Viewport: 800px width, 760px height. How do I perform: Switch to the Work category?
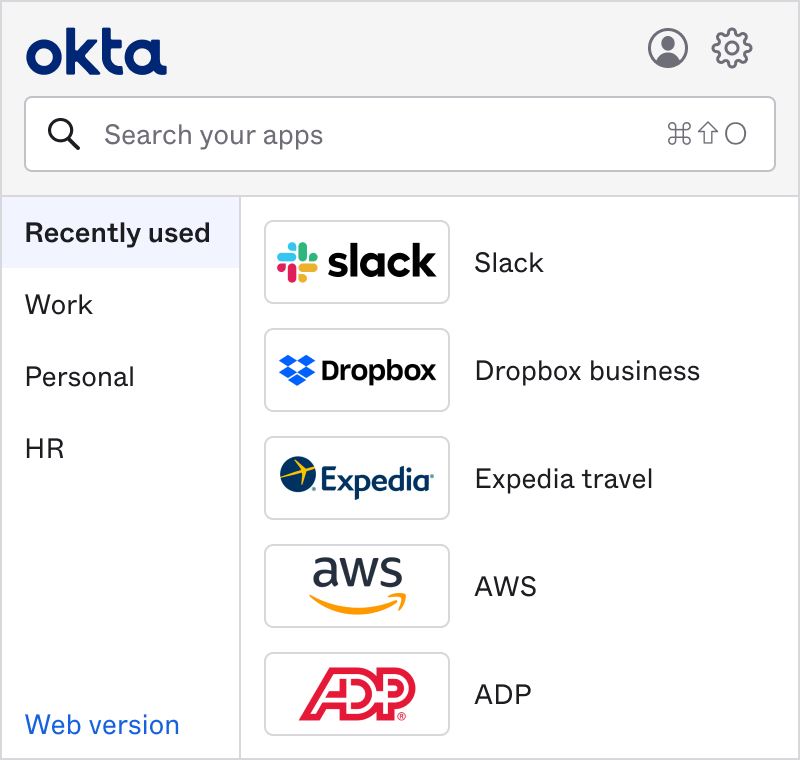pos(59,305)
